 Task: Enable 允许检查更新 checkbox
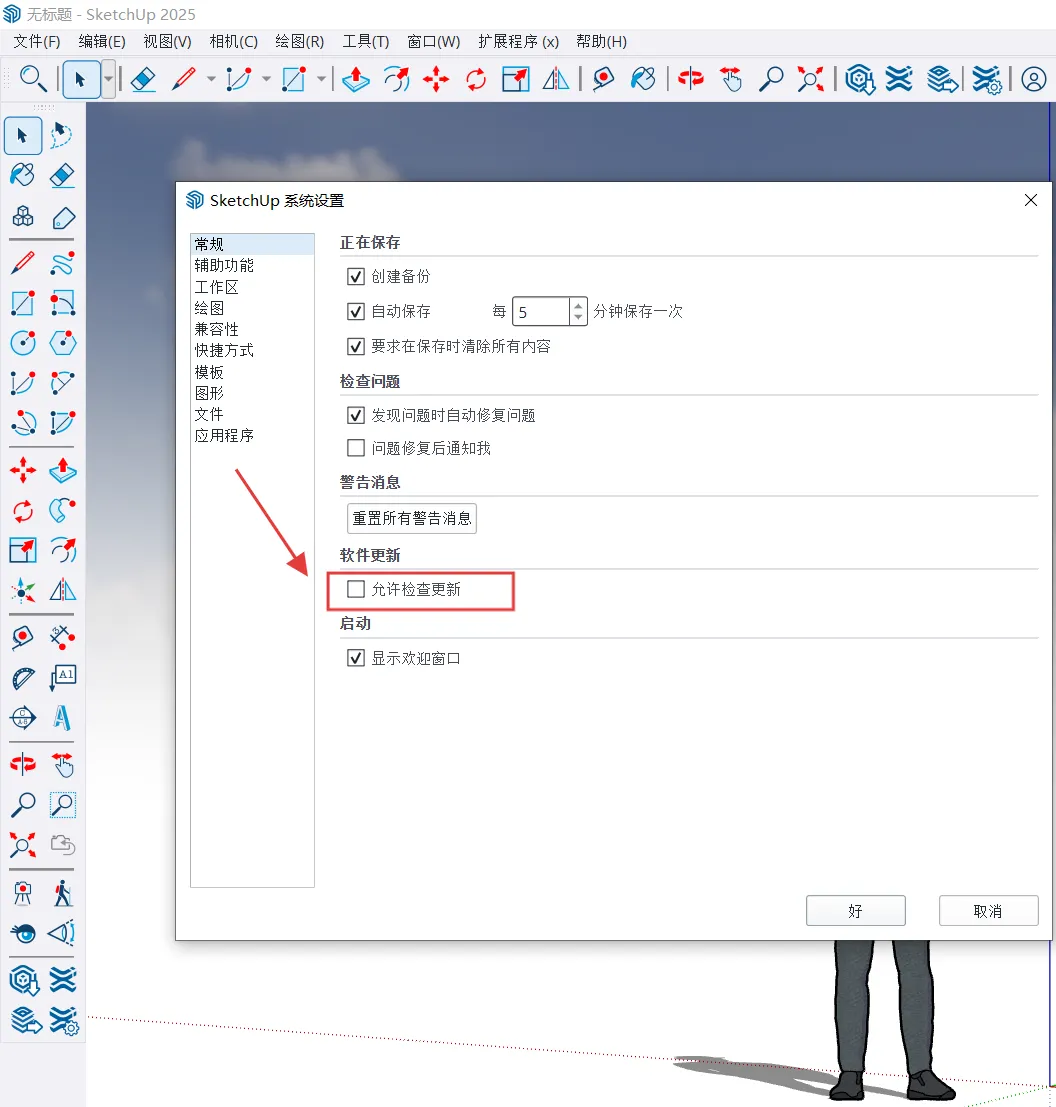click(x=356, y=589)
